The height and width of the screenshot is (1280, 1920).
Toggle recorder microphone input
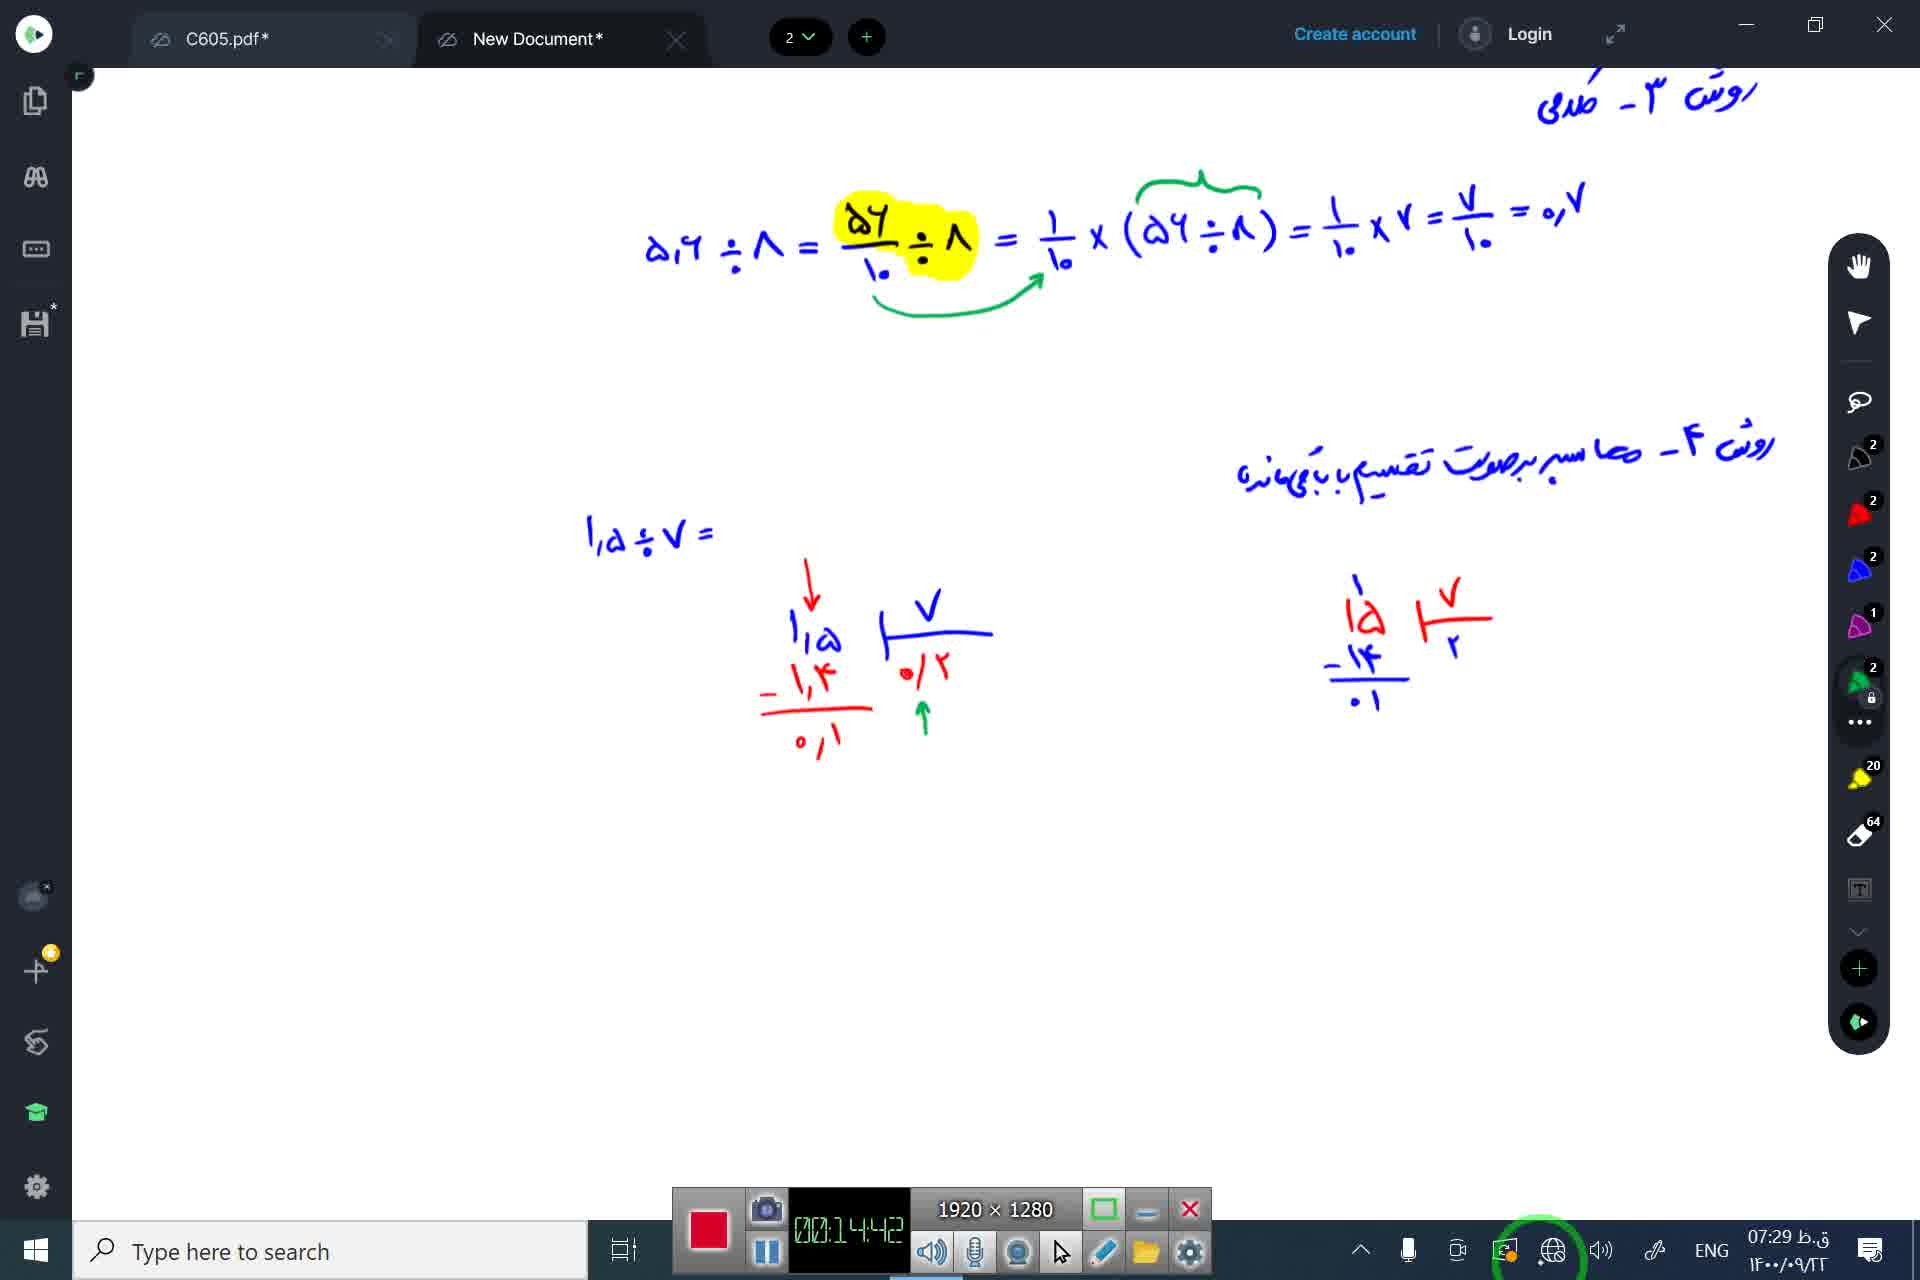pyautogui.click(x=975, y=1251)
